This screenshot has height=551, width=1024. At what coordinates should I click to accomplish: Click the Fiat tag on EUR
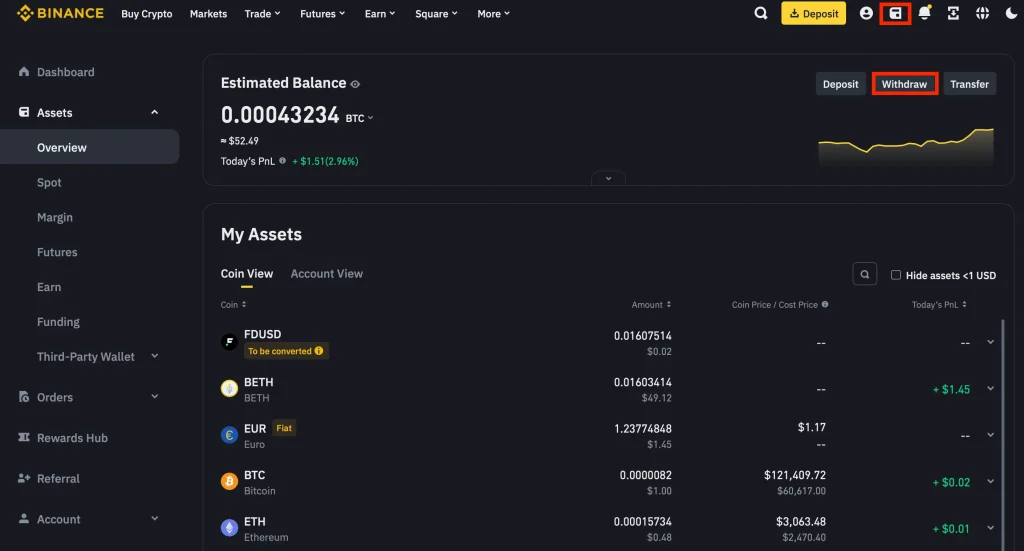(283, 428)
